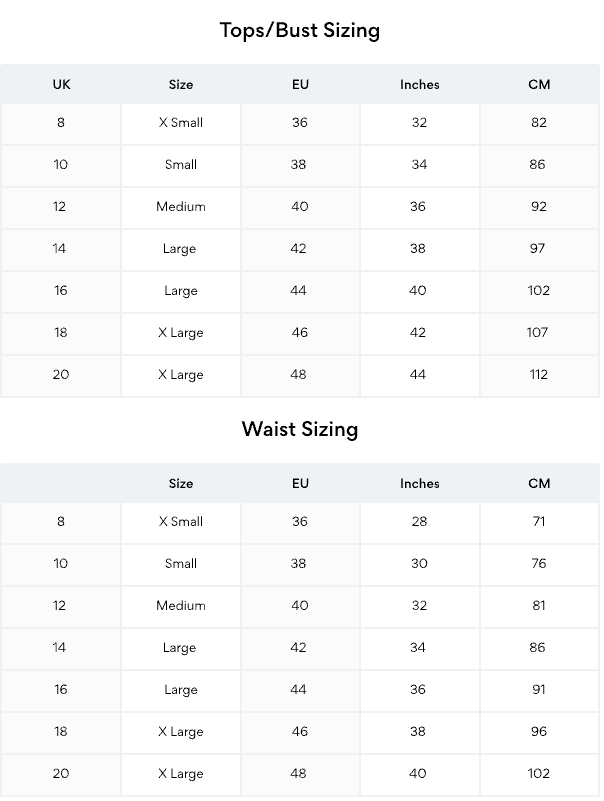Select the 28 inches waist cell
The width and height of the screenshot is (604, 801).
point(419,522)
